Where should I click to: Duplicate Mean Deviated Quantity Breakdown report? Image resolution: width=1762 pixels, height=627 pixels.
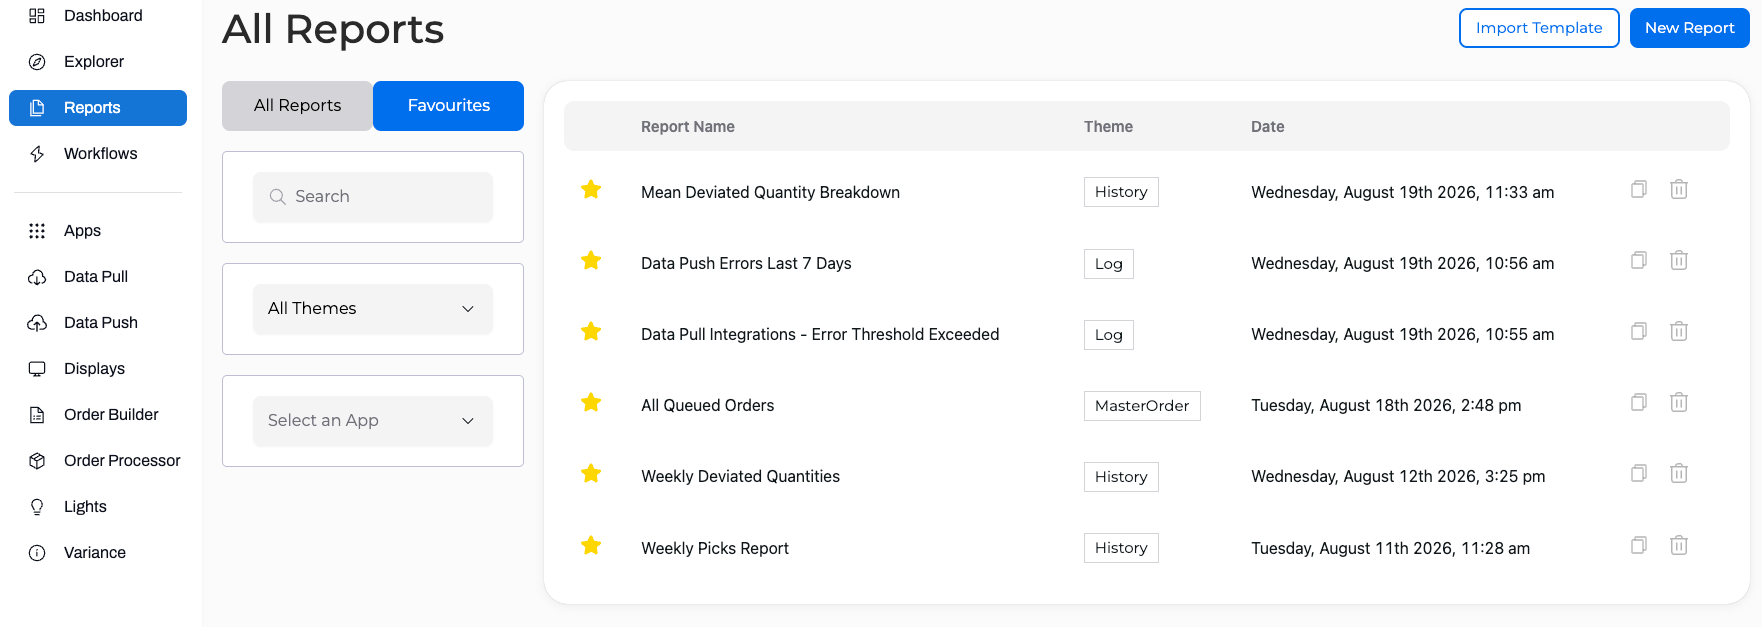(x=1639, y=189)
